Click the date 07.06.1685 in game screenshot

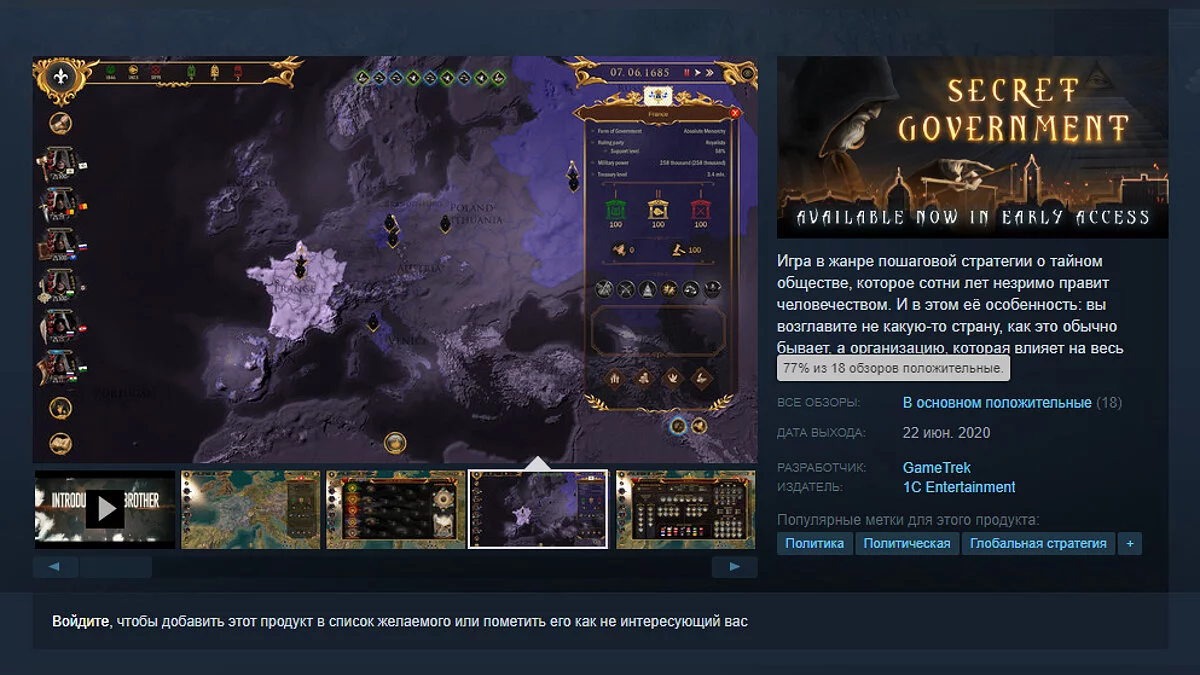pos(641,72)
